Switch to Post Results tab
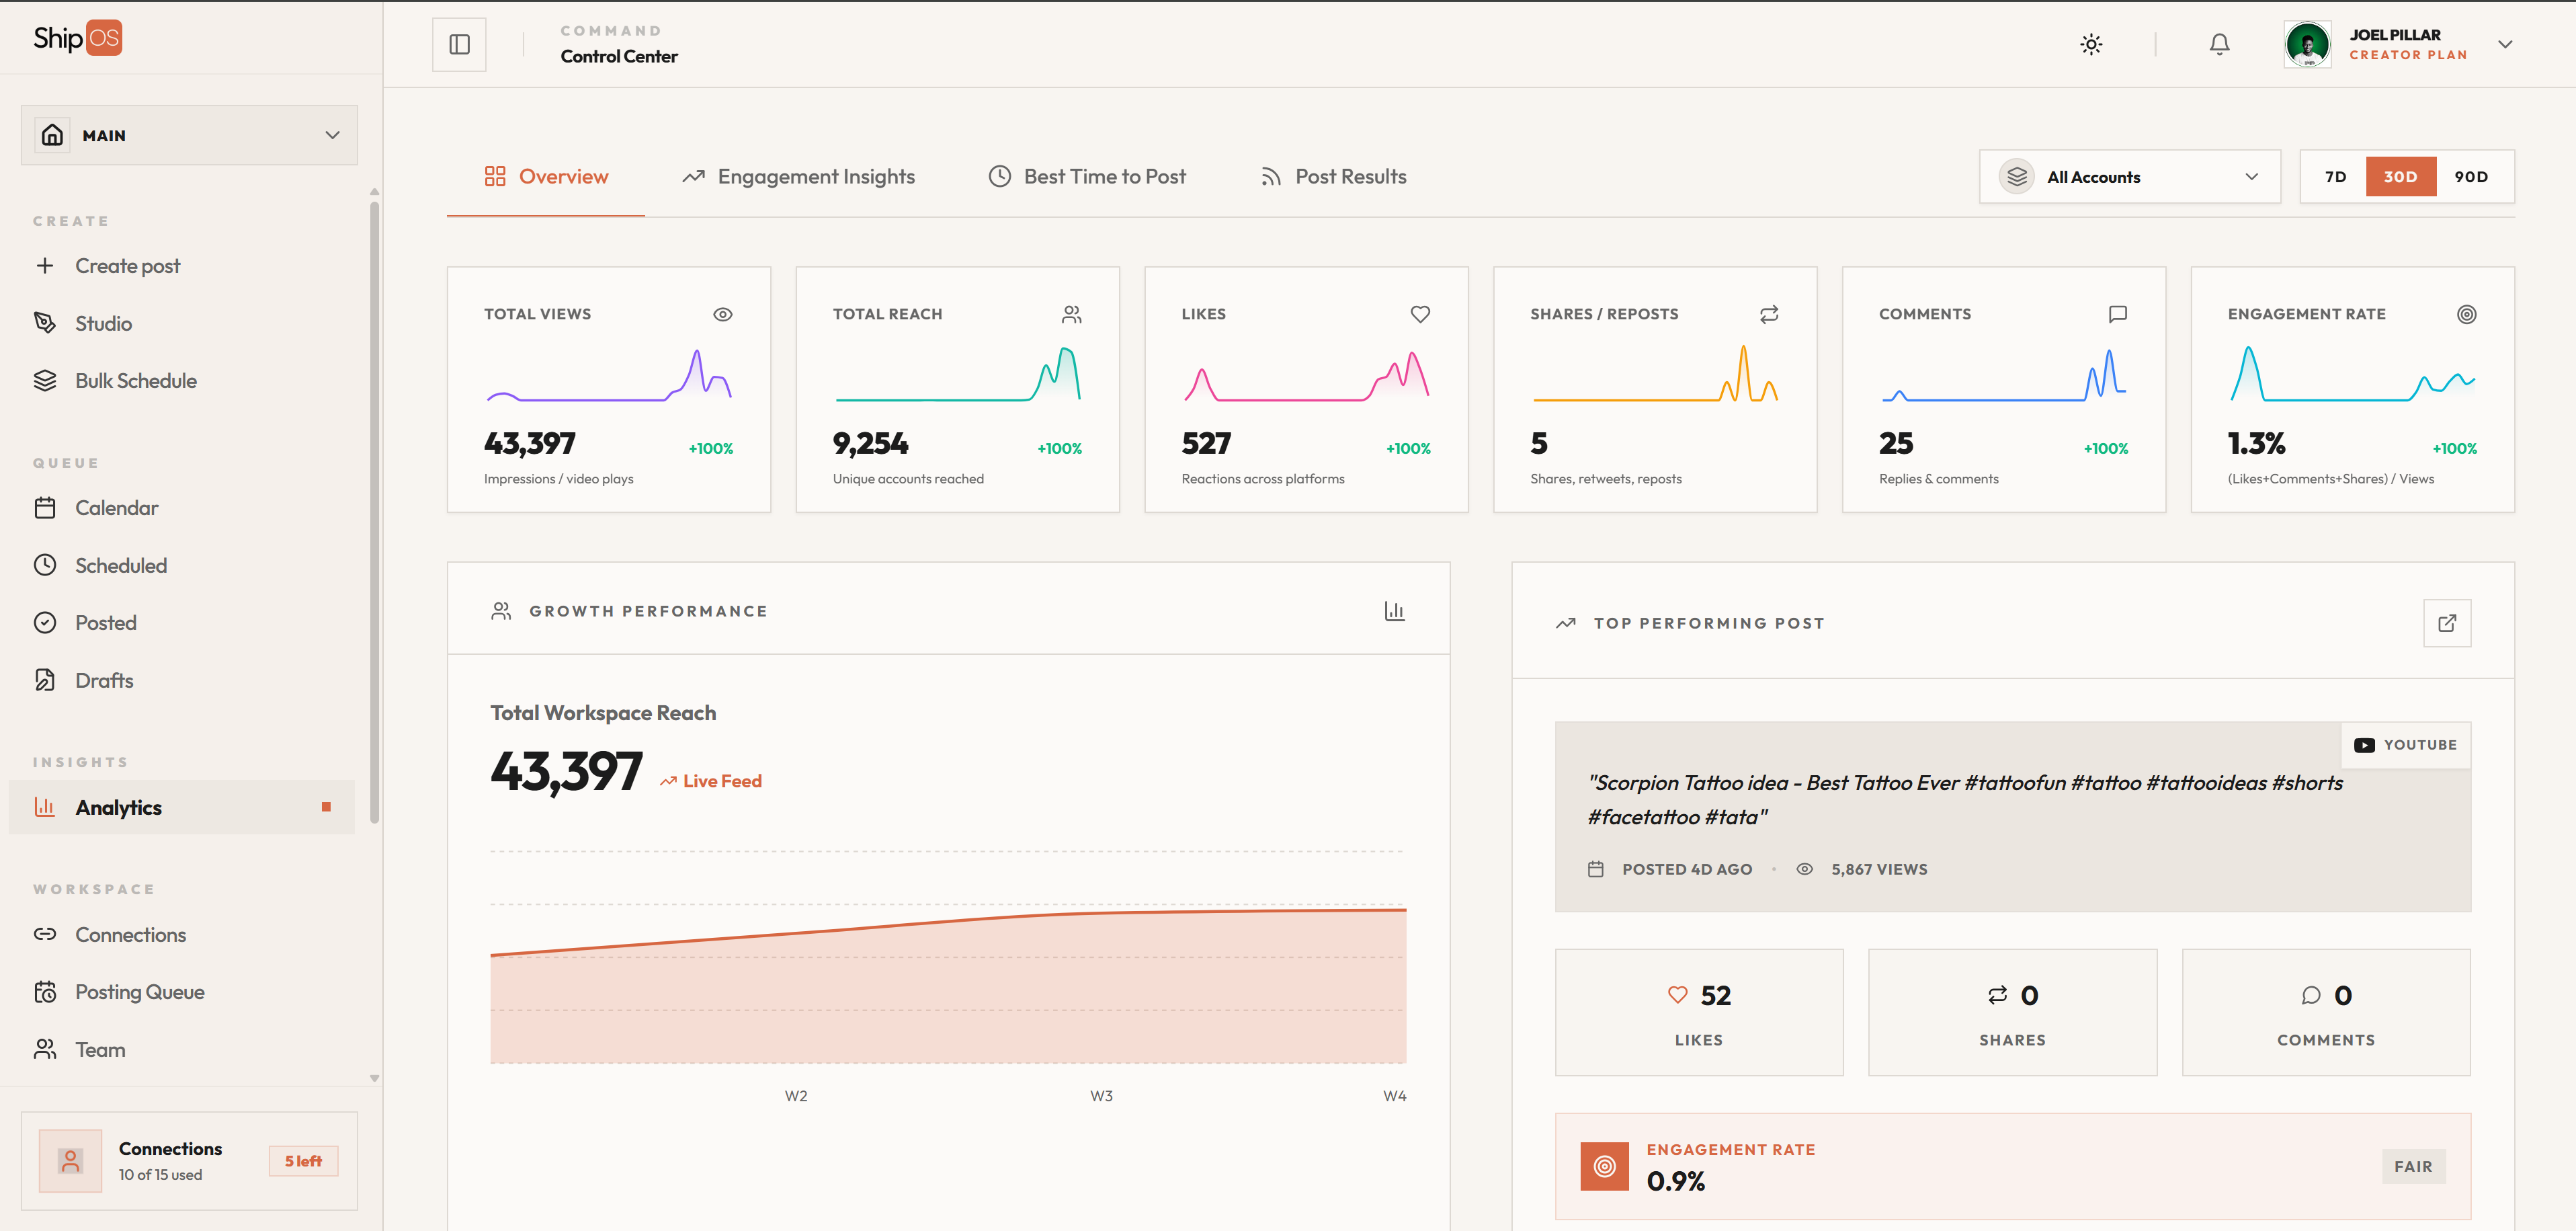The width and height of the screenshot is (2576, 1231). (1333, 177)
